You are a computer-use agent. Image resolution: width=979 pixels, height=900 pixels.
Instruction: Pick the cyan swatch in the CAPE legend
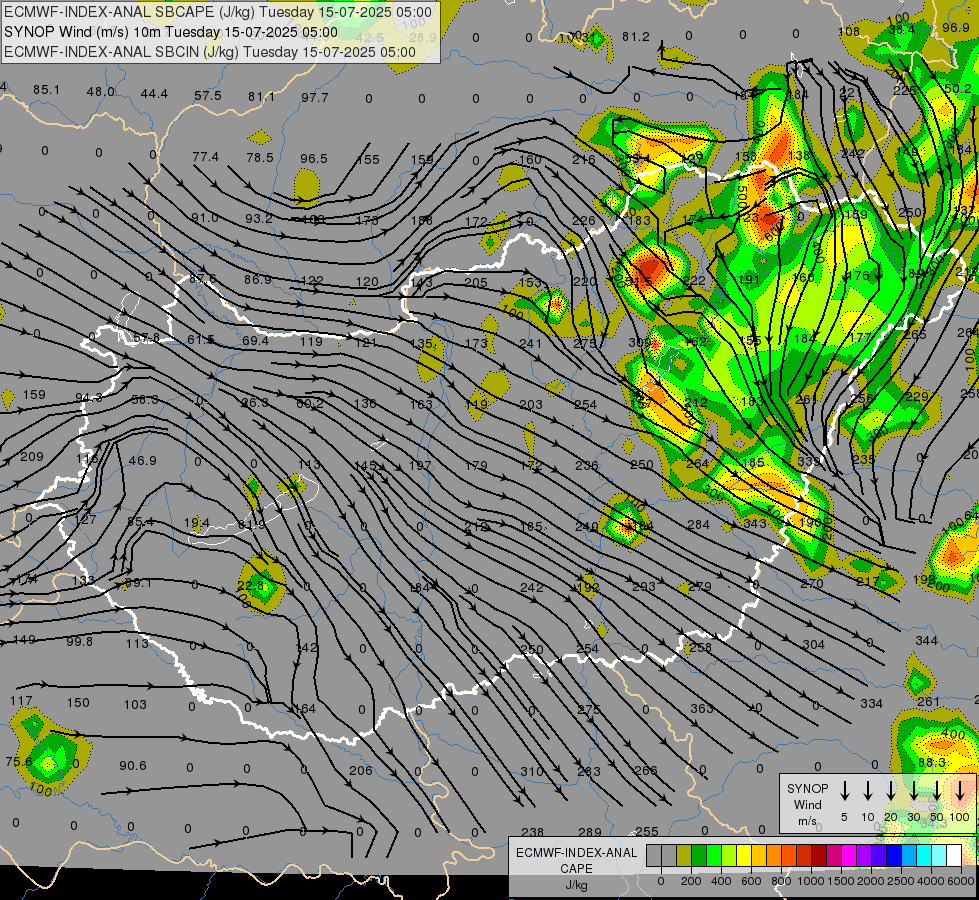(923, 856)
